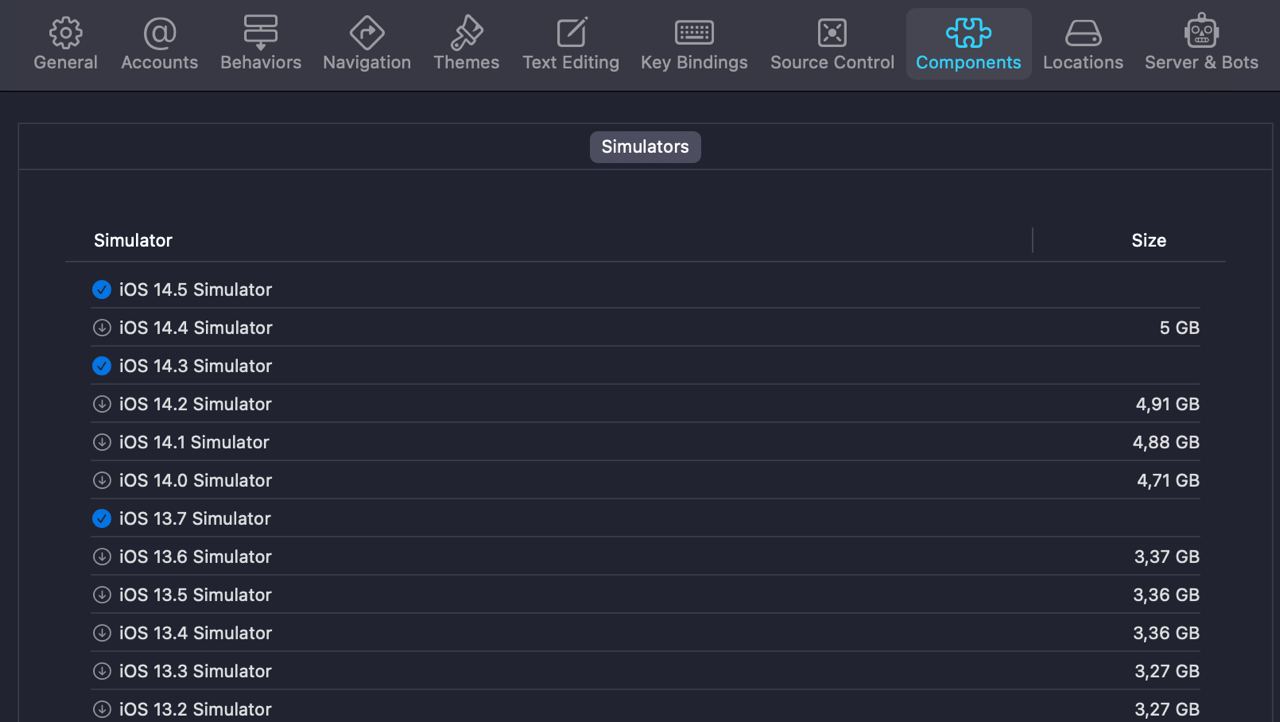
Task: Click the iOS 13.7 Simulator installed checkmark
Action: coord(101,519)
